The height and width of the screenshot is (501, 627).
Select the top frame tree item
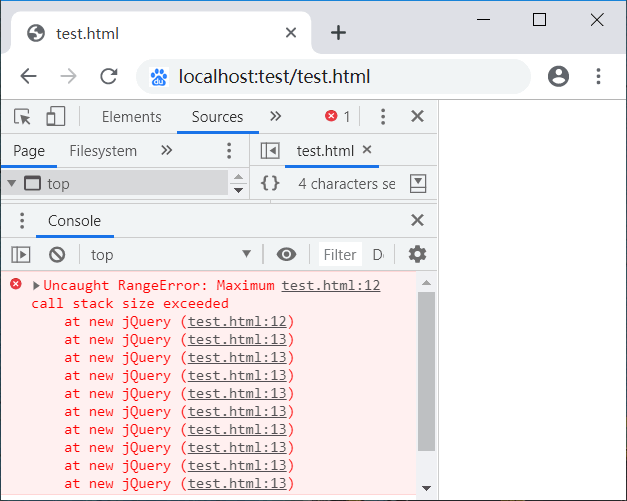pyautogui.click(x=114, y=183)
